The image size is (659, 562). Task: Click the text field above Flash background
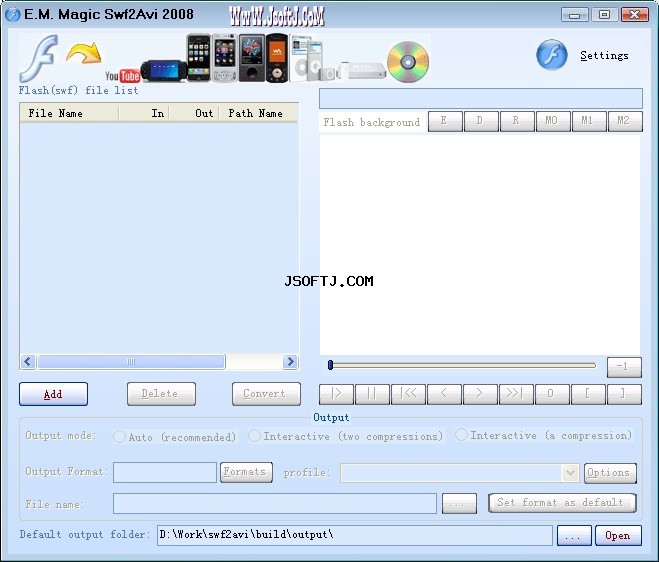481,98
